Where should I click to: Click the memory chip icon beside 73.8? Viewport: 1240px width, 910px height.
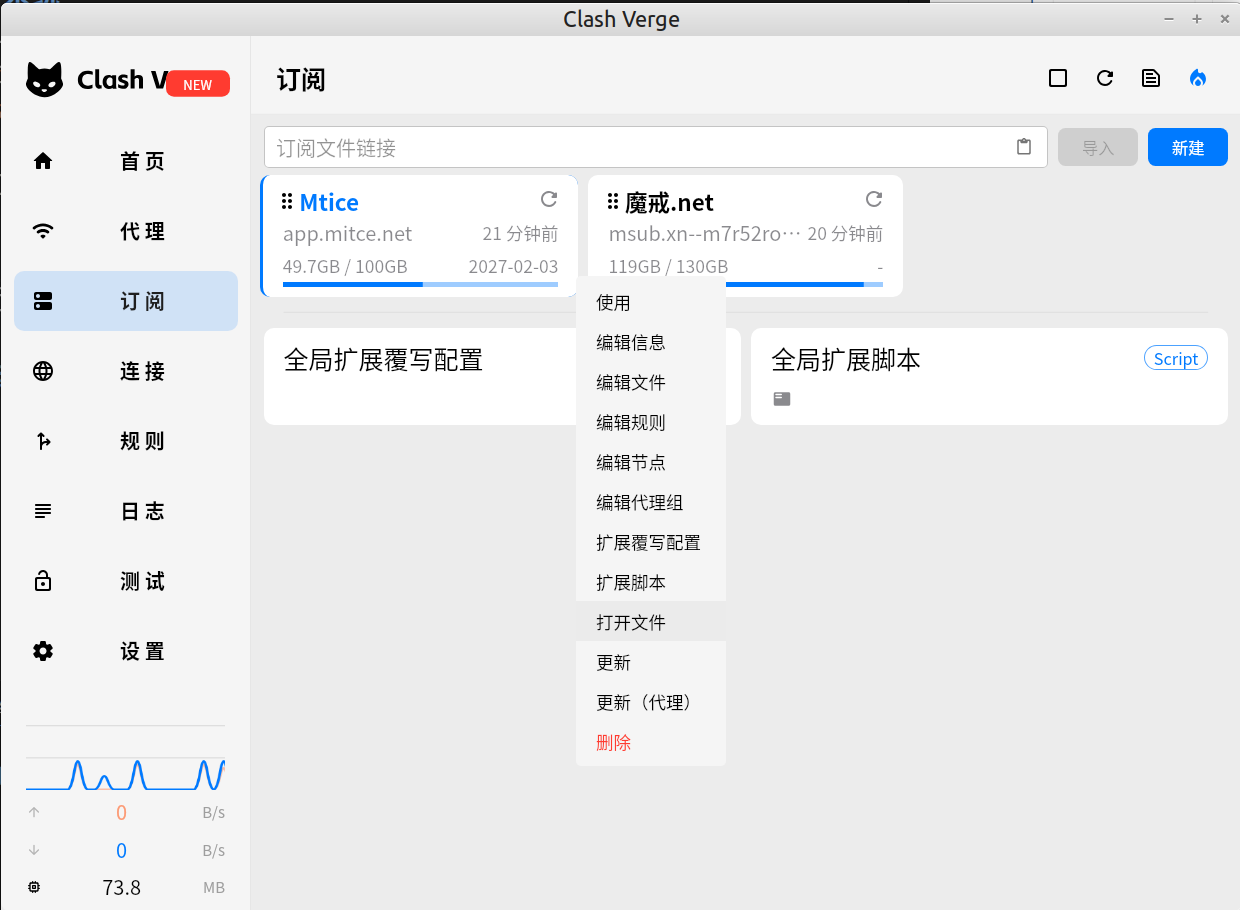tap(34, 887)
